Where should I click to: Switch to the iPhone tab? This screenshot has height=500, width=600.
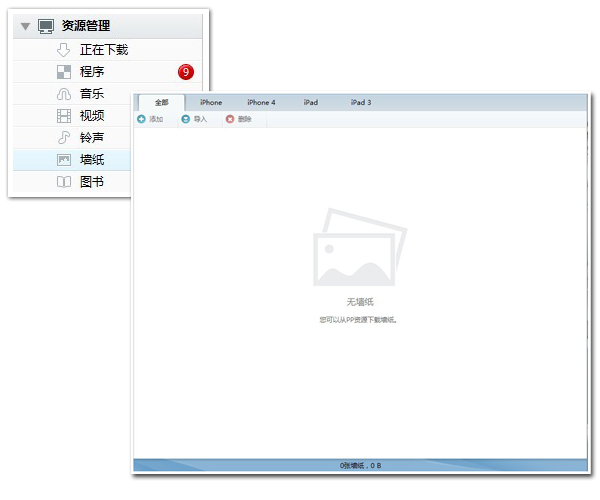pos(211,103)
